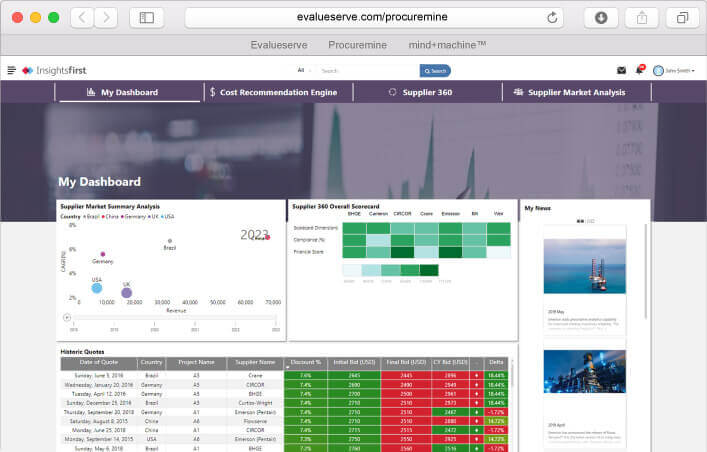Select the USA bubble in the chart
Image resolution: width=707 pixels, height=452 pixels.
(96, 288)
